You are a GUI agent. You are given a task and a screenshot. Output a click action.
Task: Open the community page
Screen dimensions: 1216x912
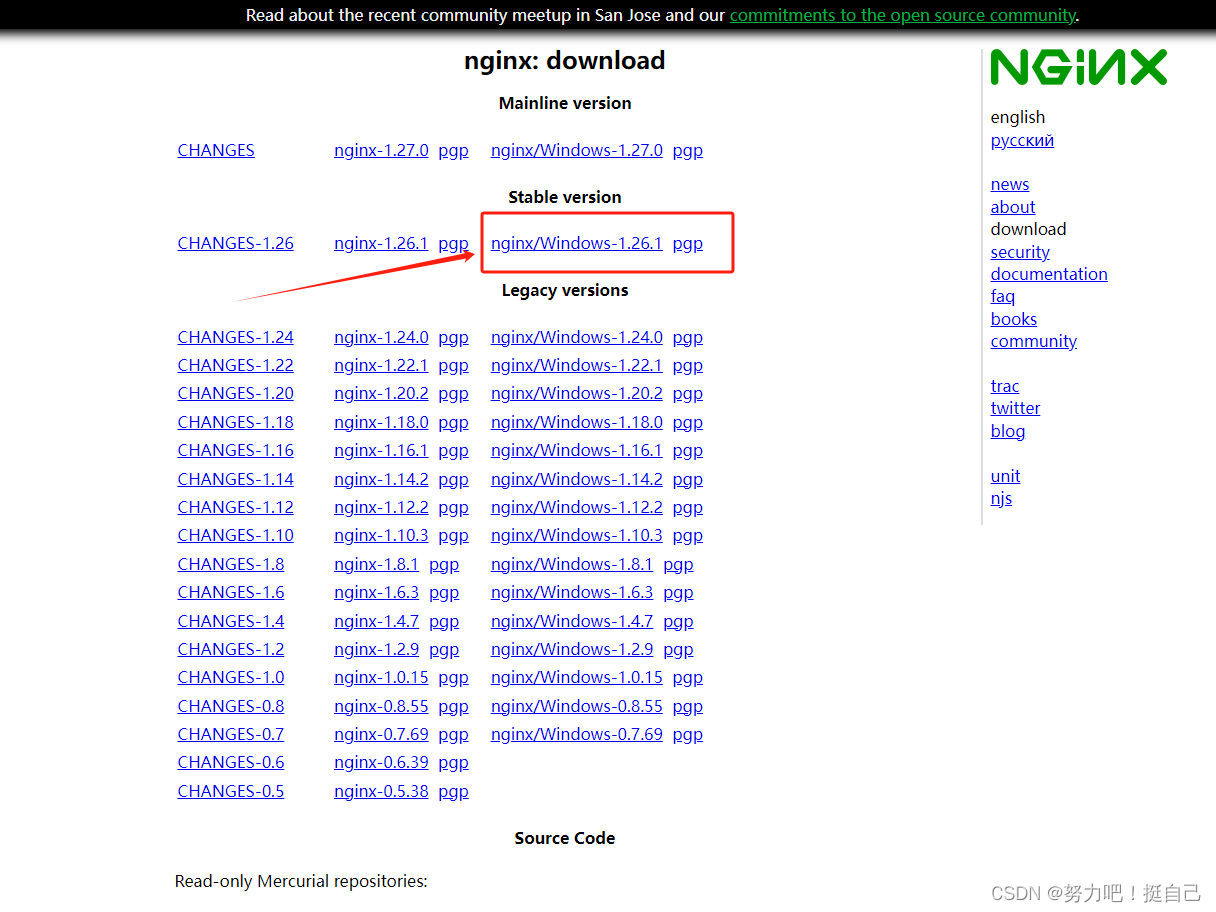[x=1034, y=341]
